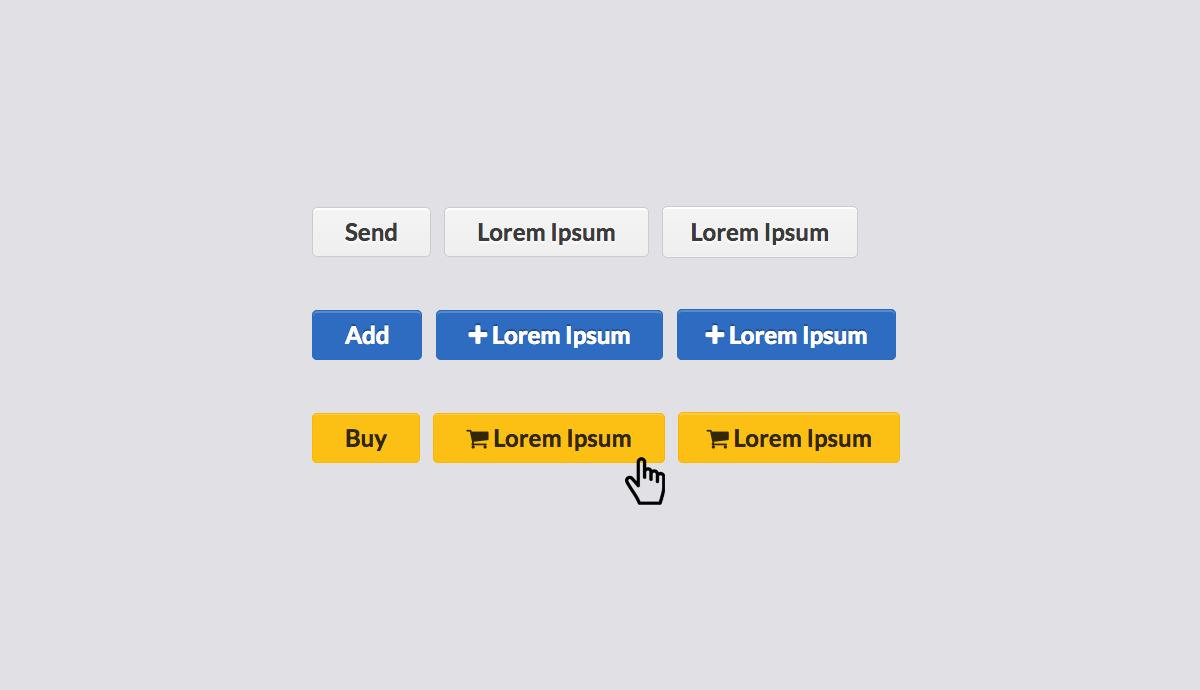
Task: Click the plus icon on the rightmost blue button
Action: (x=715, y=335)
